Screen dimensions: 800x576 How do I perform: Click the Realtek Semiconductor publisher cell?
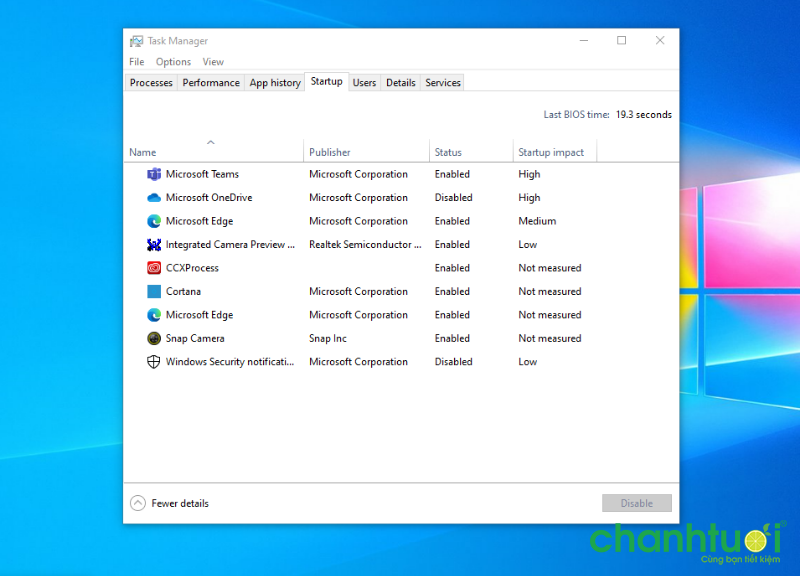tap(365, 245)
